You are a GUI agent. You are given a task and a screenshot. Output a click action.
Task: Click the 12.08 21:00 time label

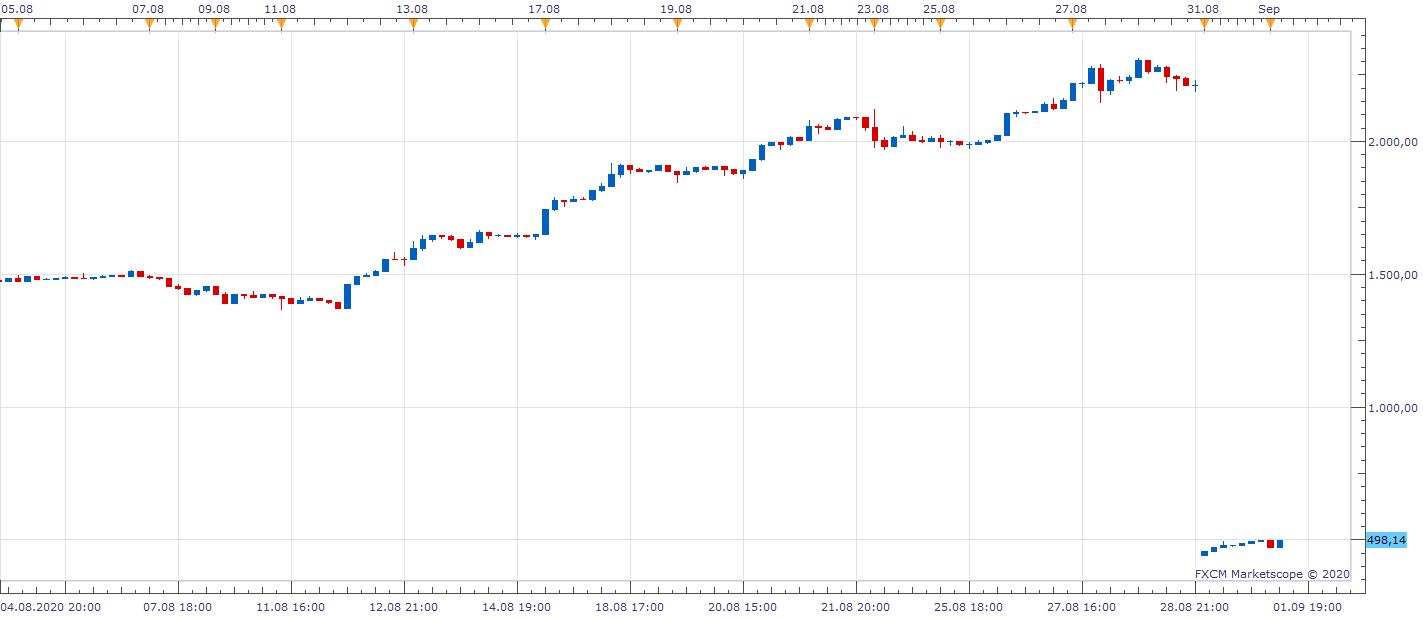(404, 606)
